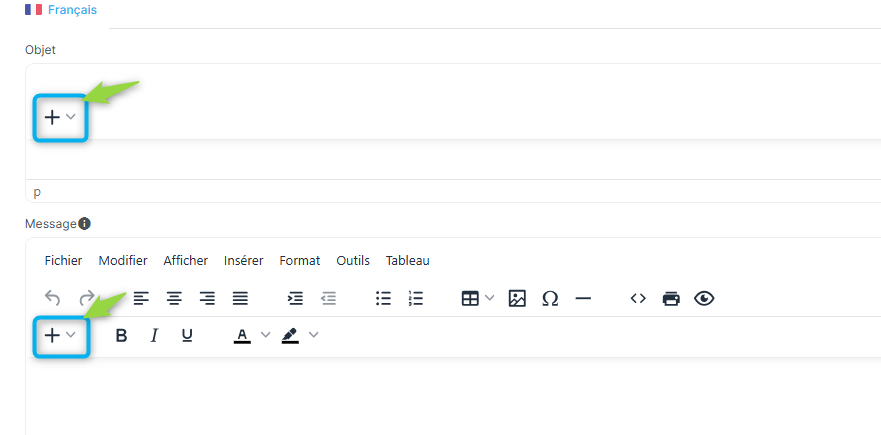Click the redo arrow in Message toolbar
This screenshot has width=881, height=435.
[x=87, y=298]
